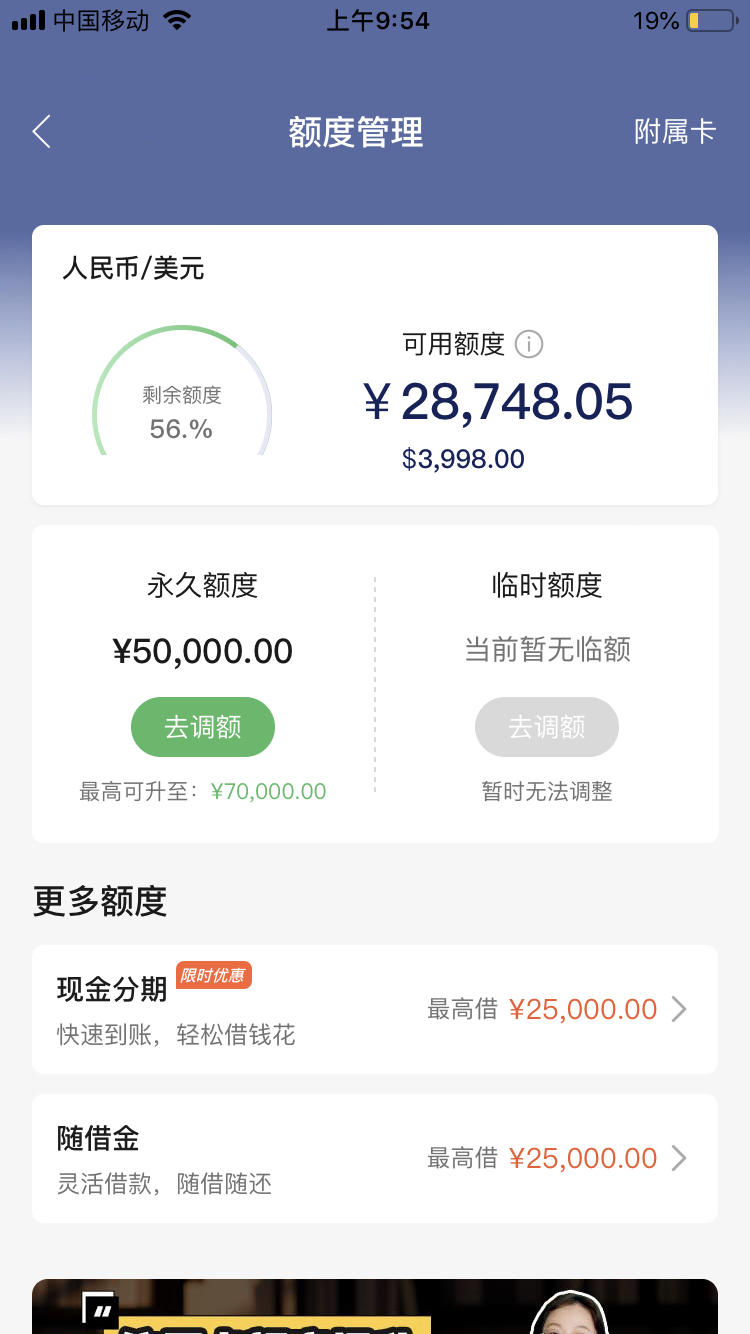
Task: Expand the 随借金 chevron arrow
Action: coord(679,1158)
